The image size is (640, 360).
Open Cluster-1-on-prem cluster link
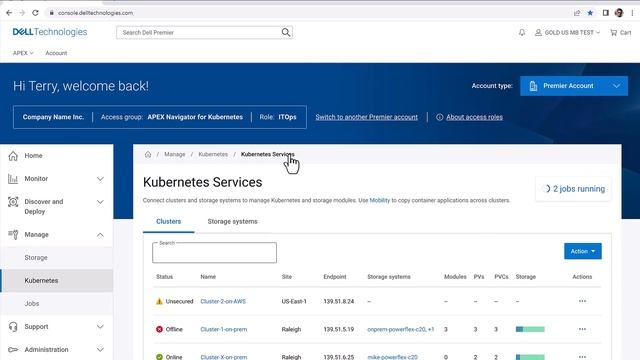224,329
